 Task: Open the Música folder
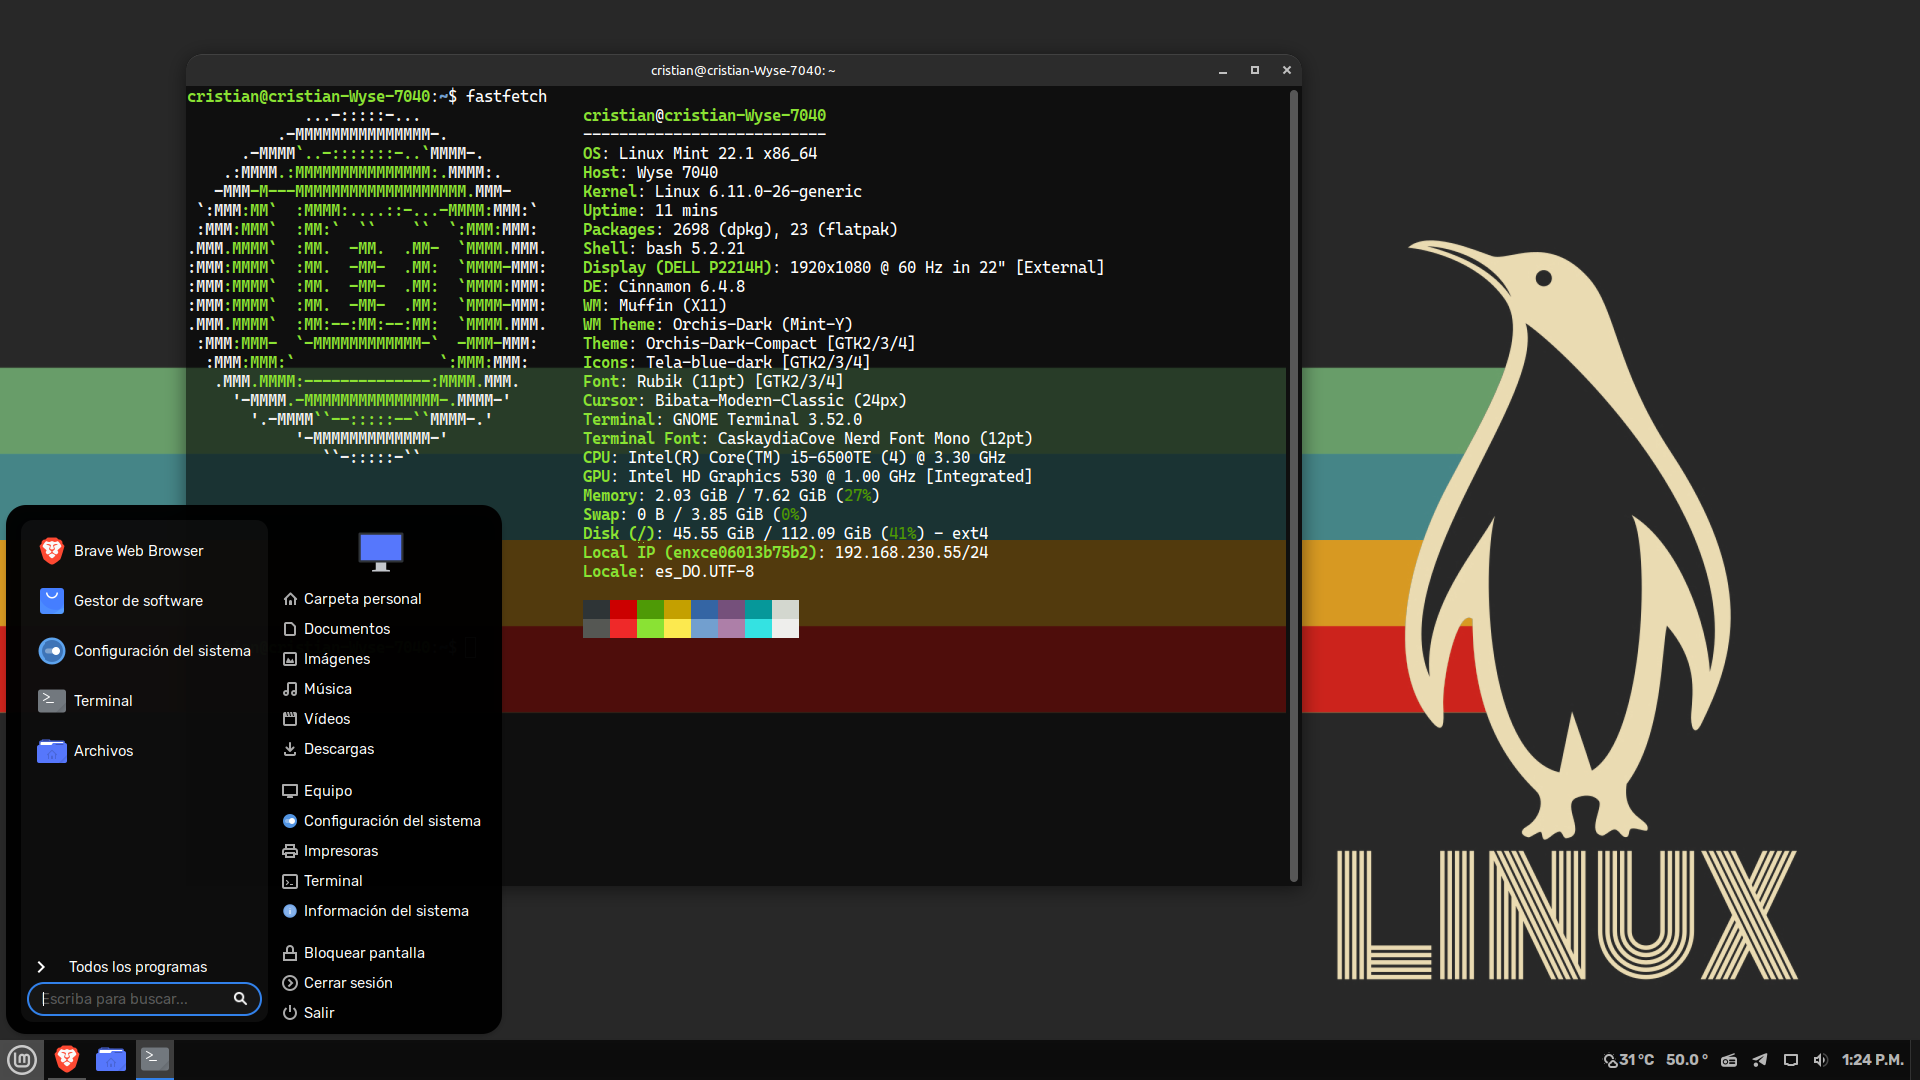coord(317,689)
